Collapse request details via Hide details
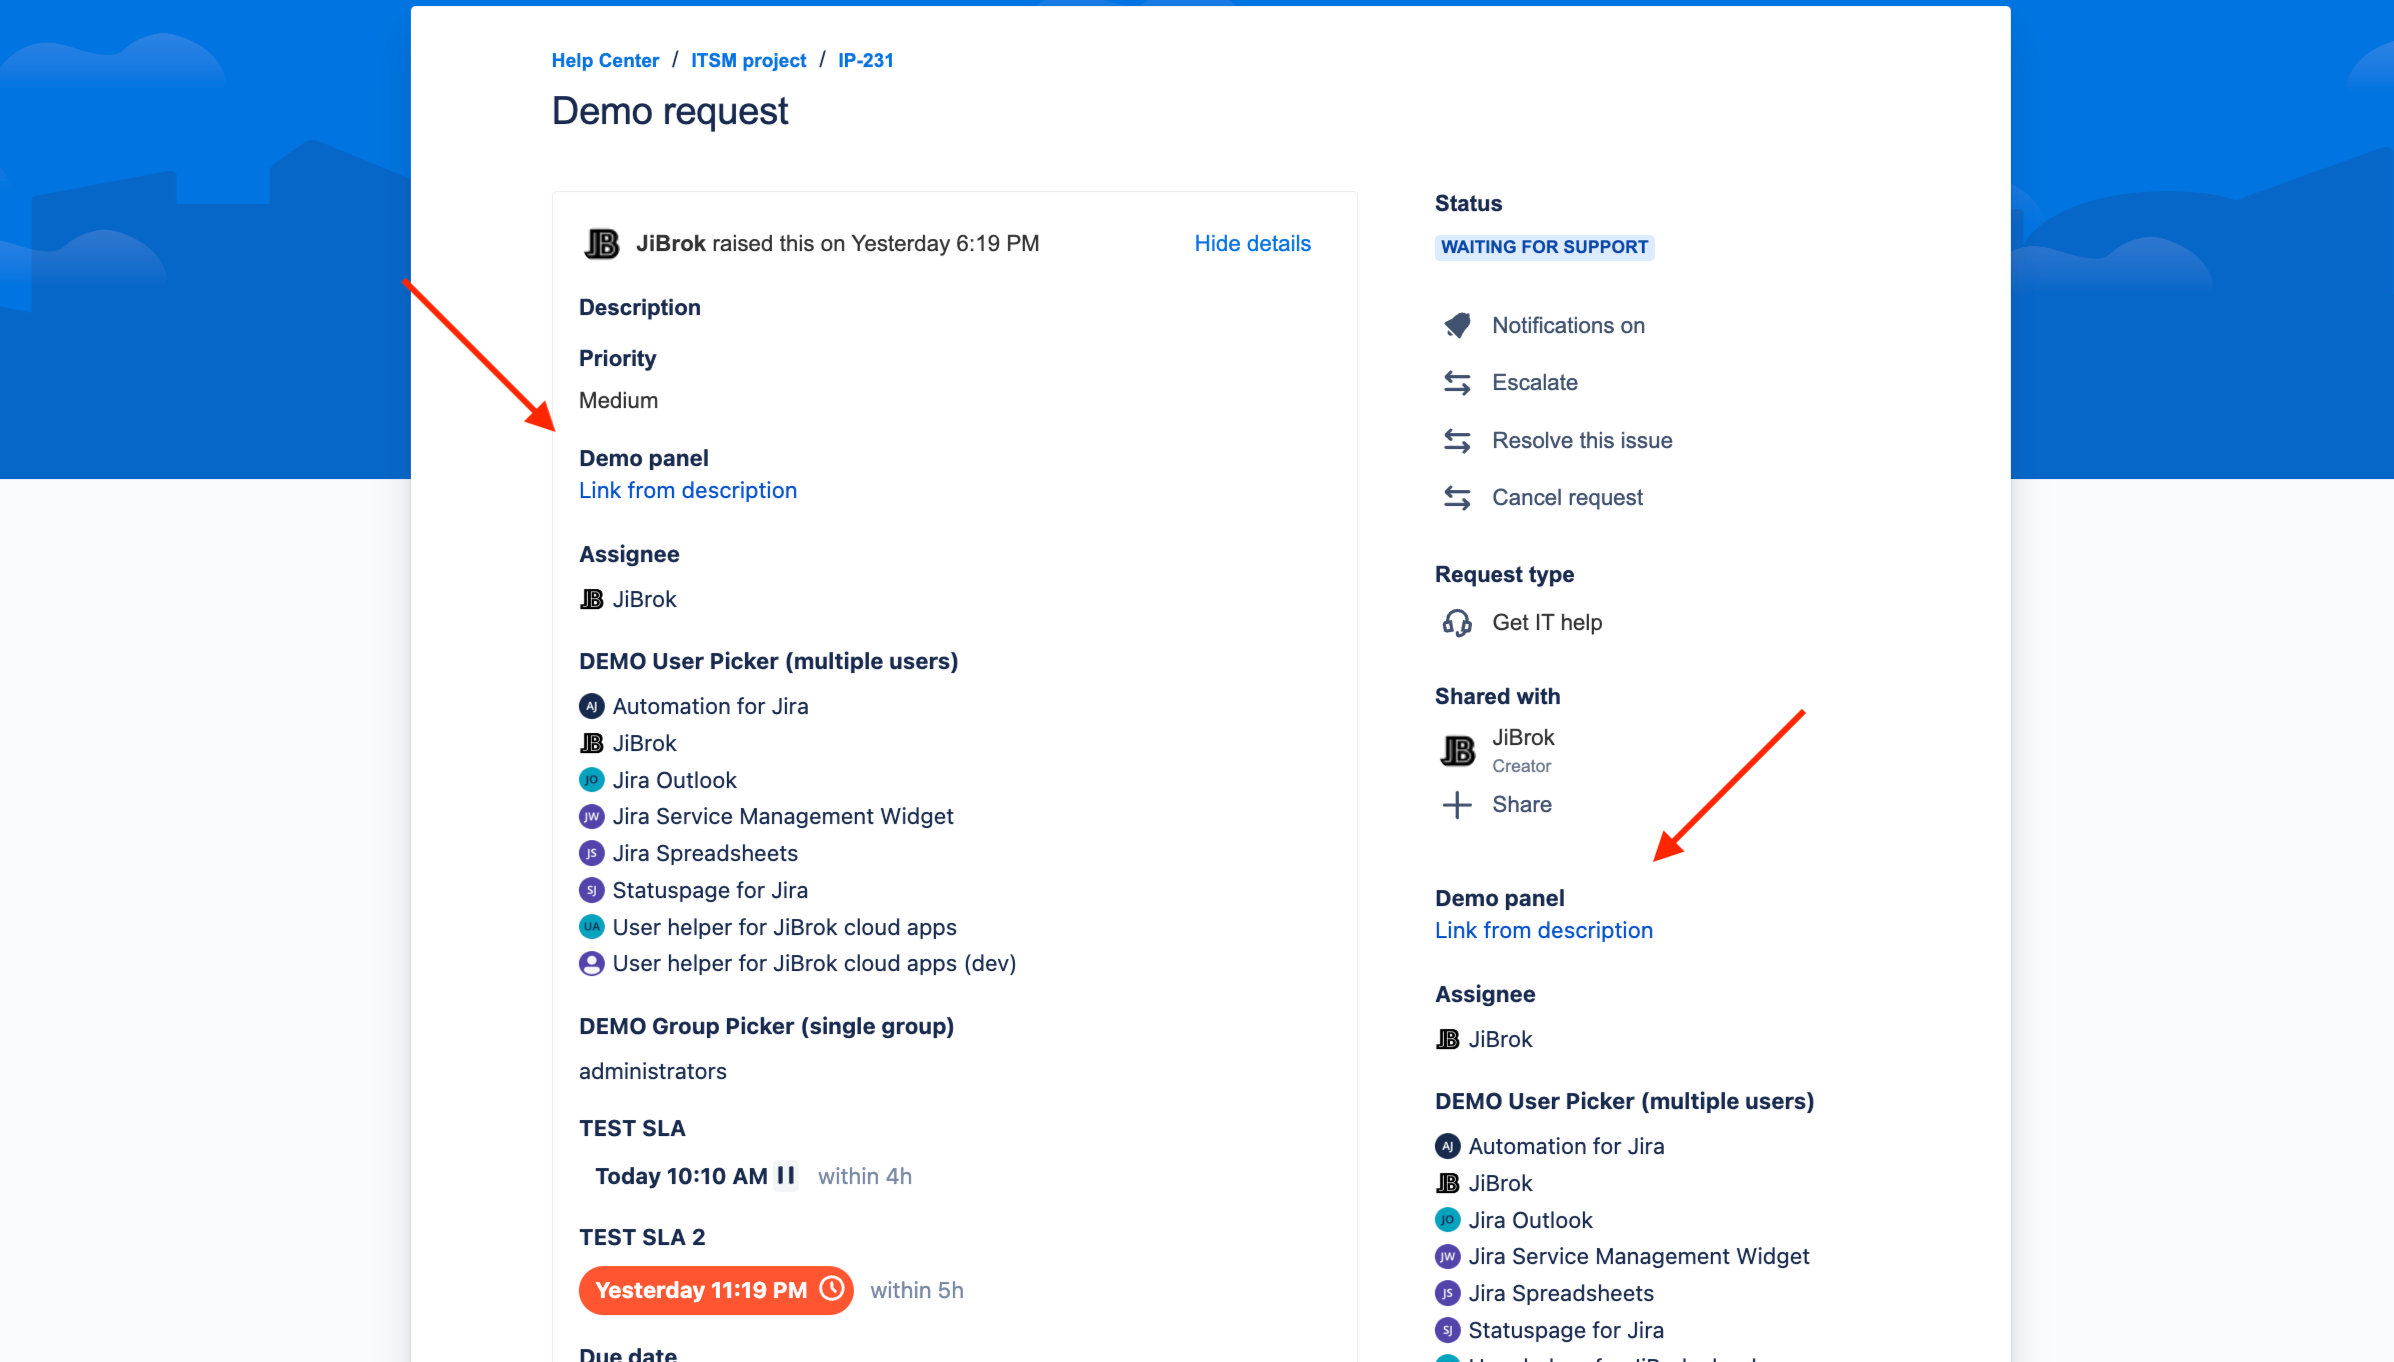This screenshot has height=1362, width=2394. tap(1251, 243)
